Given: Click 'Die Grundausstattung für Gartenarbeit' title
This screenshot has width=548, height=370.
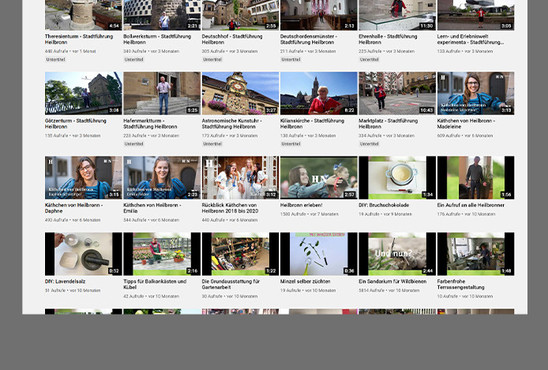Looking at the screenshot, I should (231, 284).
